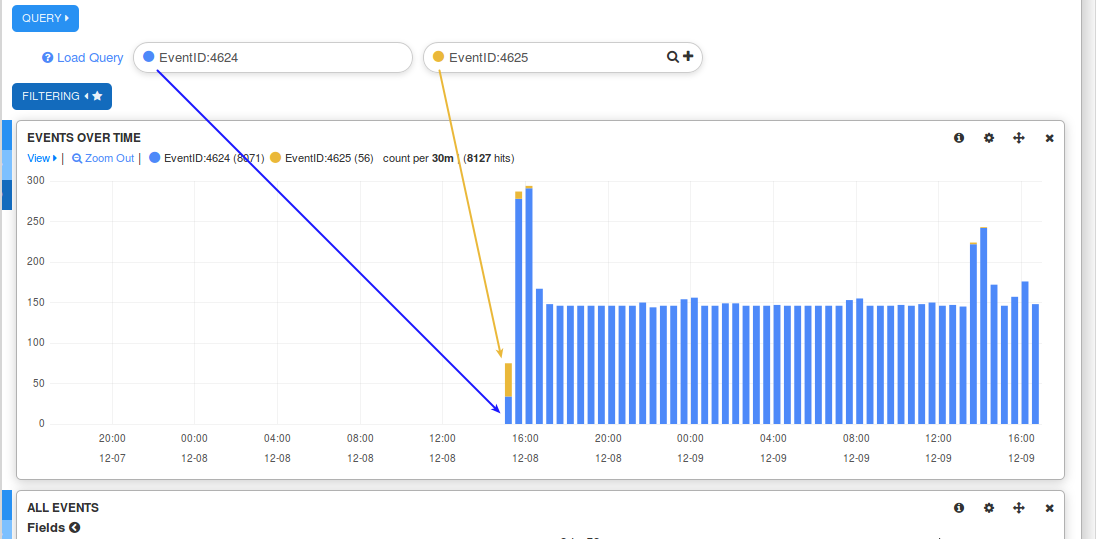Expand the QUERY section button
Screen dimensions: 1096x539
click(x=45, y=18)
